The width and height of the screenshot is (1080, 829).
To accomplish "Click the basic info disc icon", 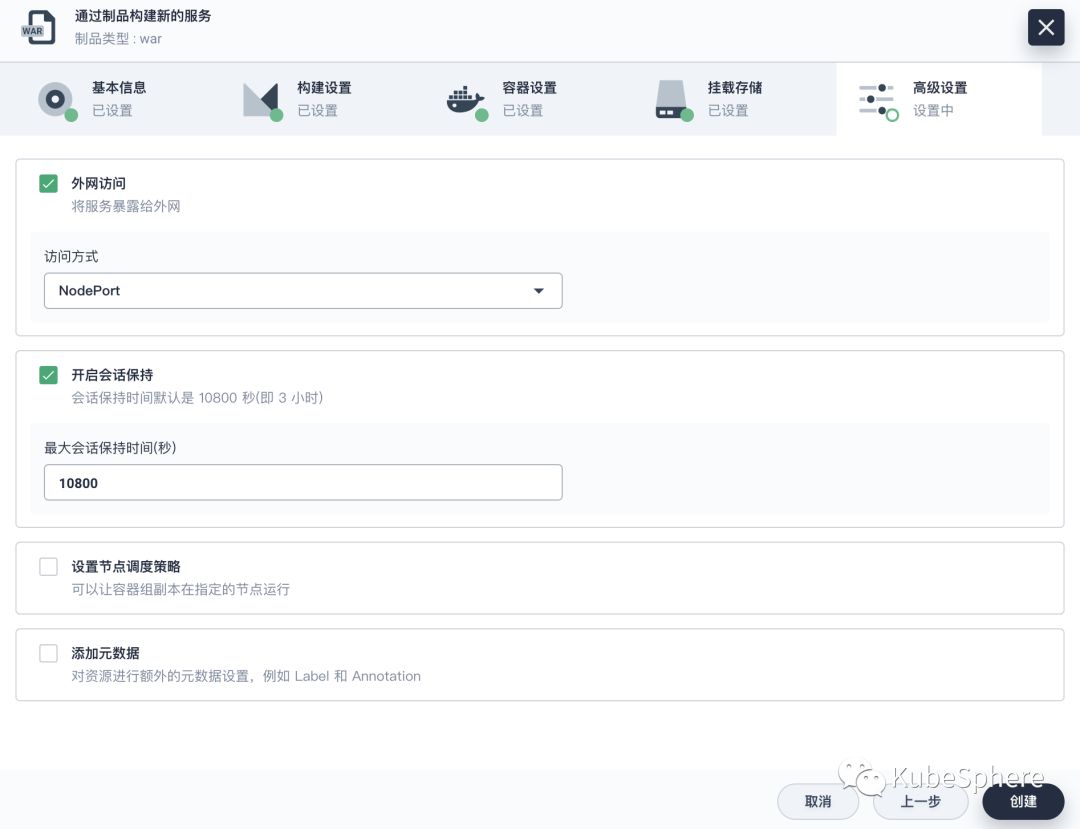I will tap(56, 101).
